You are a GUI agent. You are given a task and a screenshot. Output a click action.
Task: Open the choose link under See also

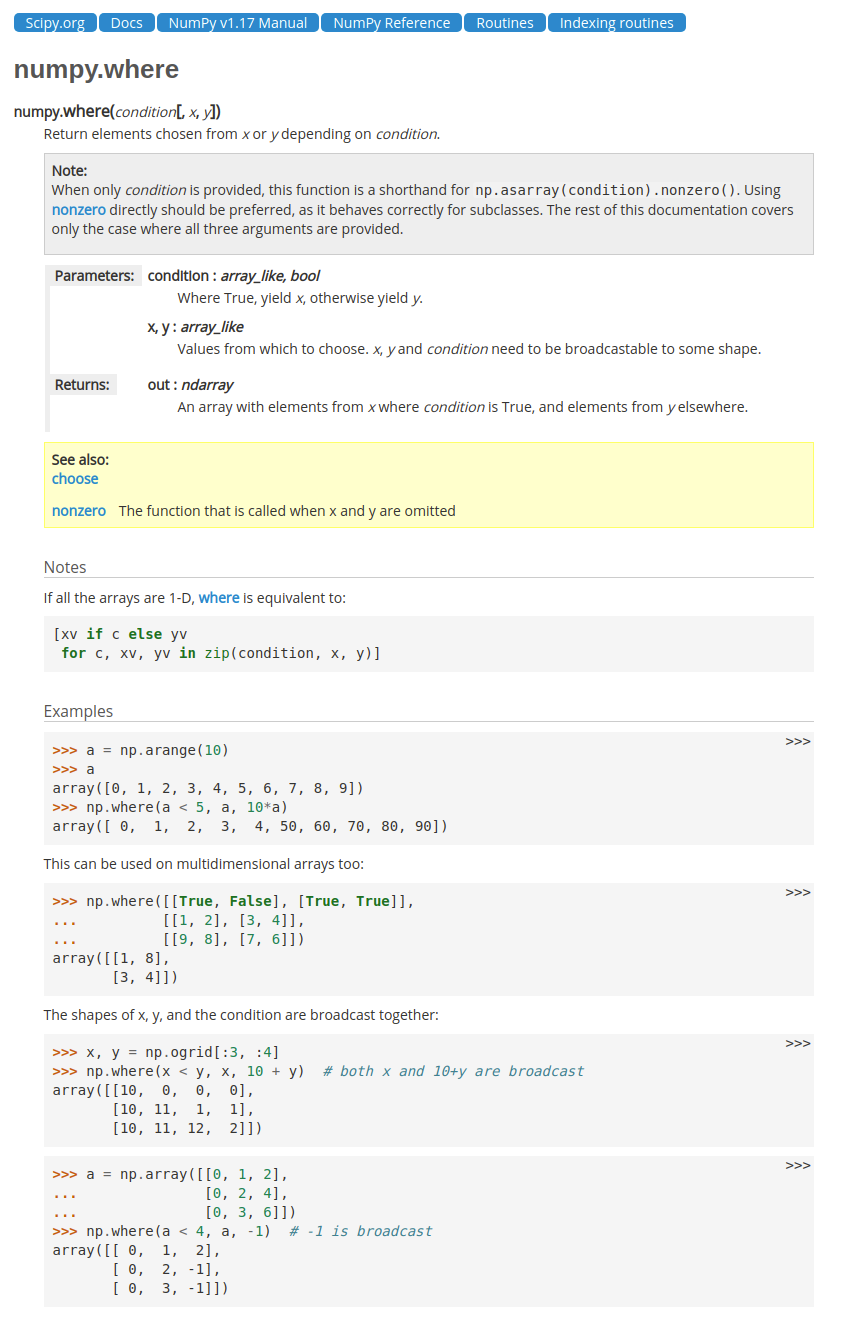tap(75, 479)
